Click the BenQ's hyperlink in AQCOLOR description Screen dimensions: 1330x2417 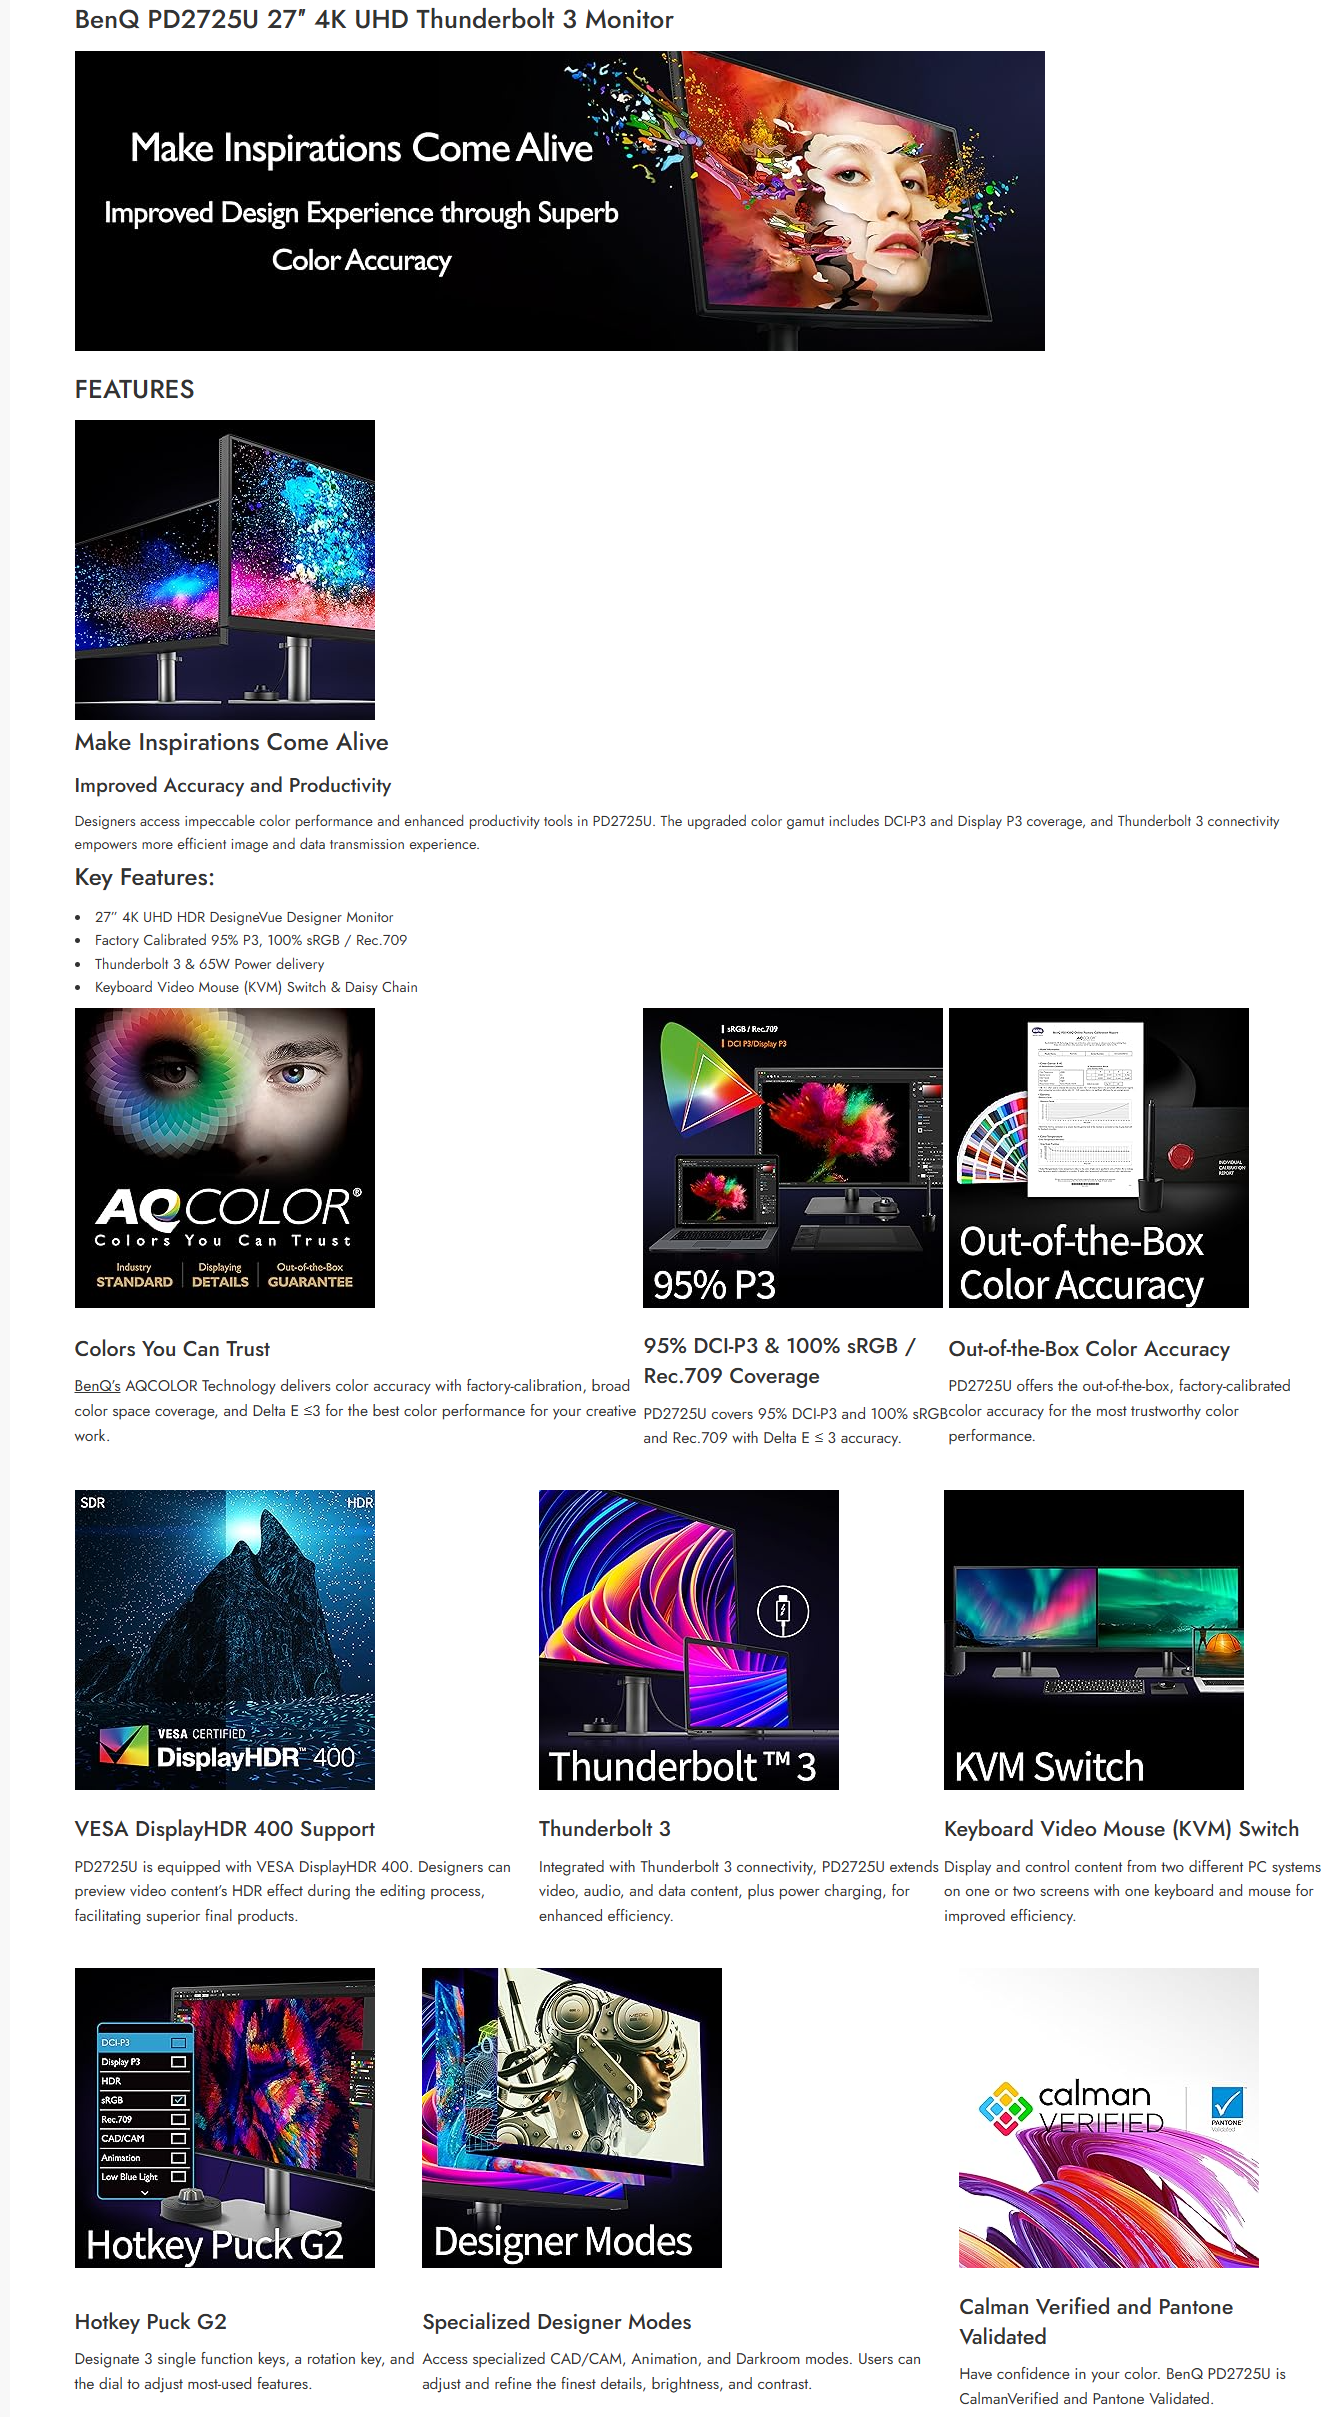pos(97,1386)
